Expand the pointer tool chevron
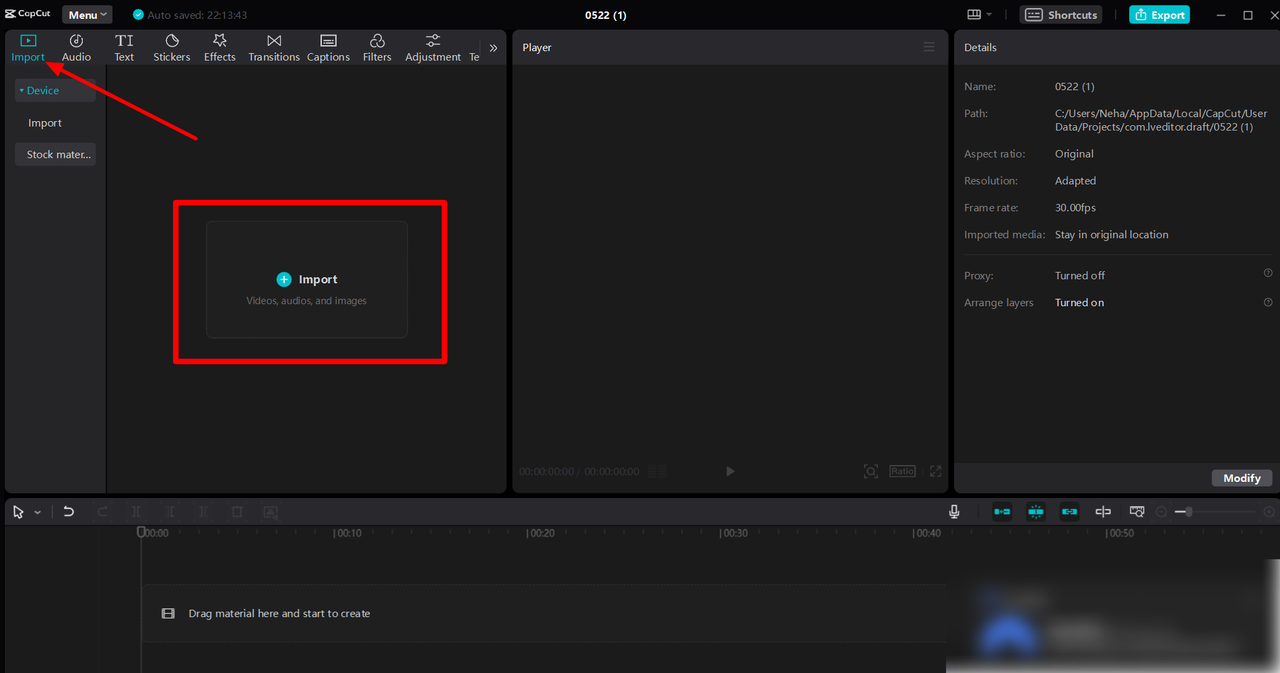Screen dimensions: 1280x673 (38, 512)
